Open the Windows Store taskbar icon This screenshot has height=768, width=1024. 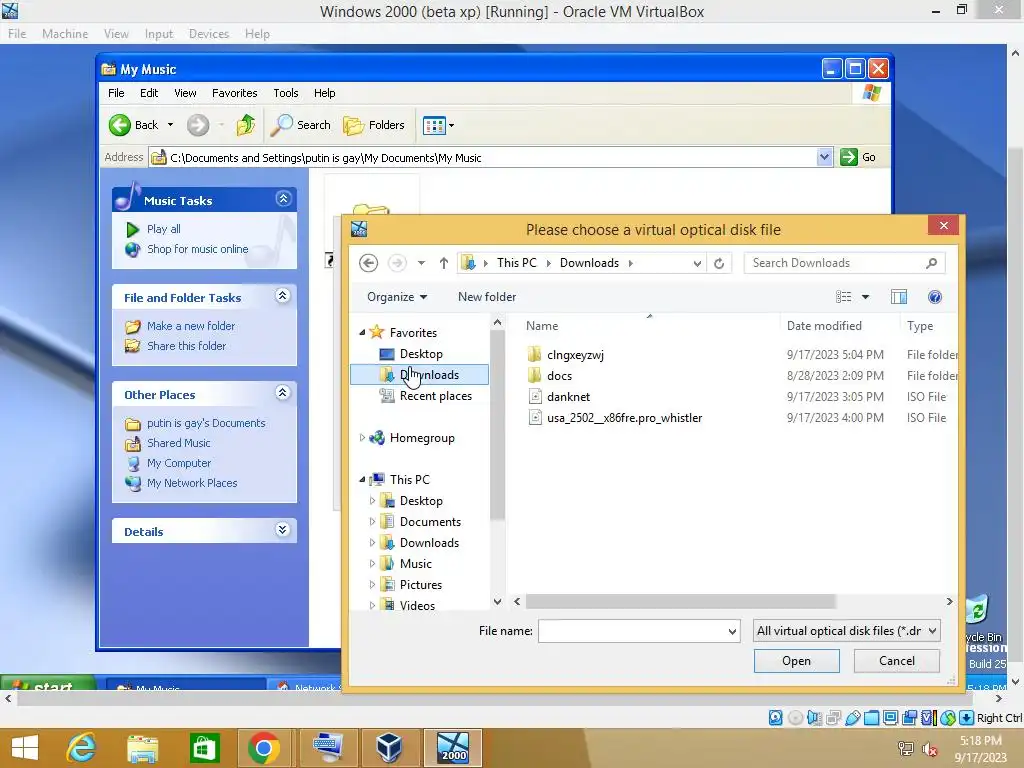click(204, 748)
